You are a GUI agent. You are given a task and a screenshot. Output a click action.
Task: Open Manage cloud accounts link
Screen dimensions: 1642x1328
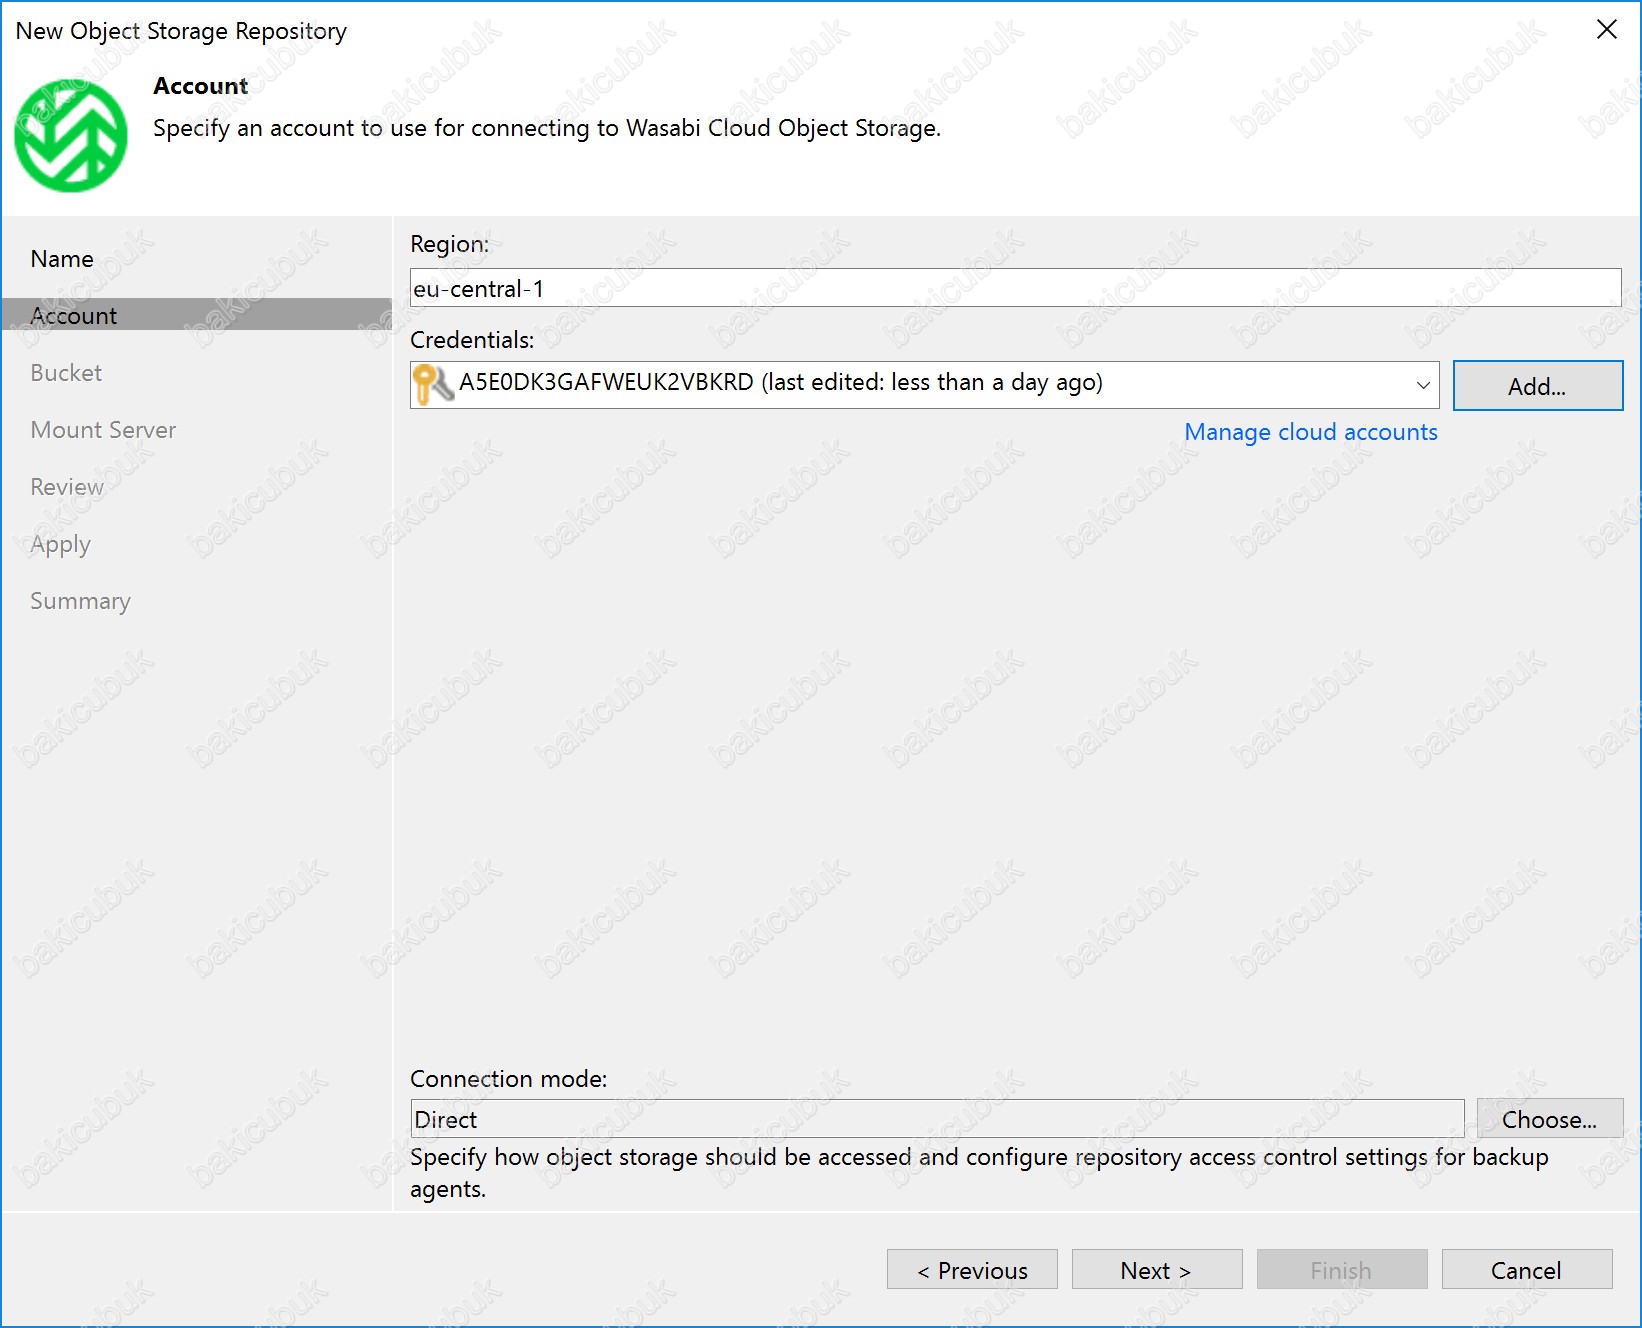pos(1310,432)
